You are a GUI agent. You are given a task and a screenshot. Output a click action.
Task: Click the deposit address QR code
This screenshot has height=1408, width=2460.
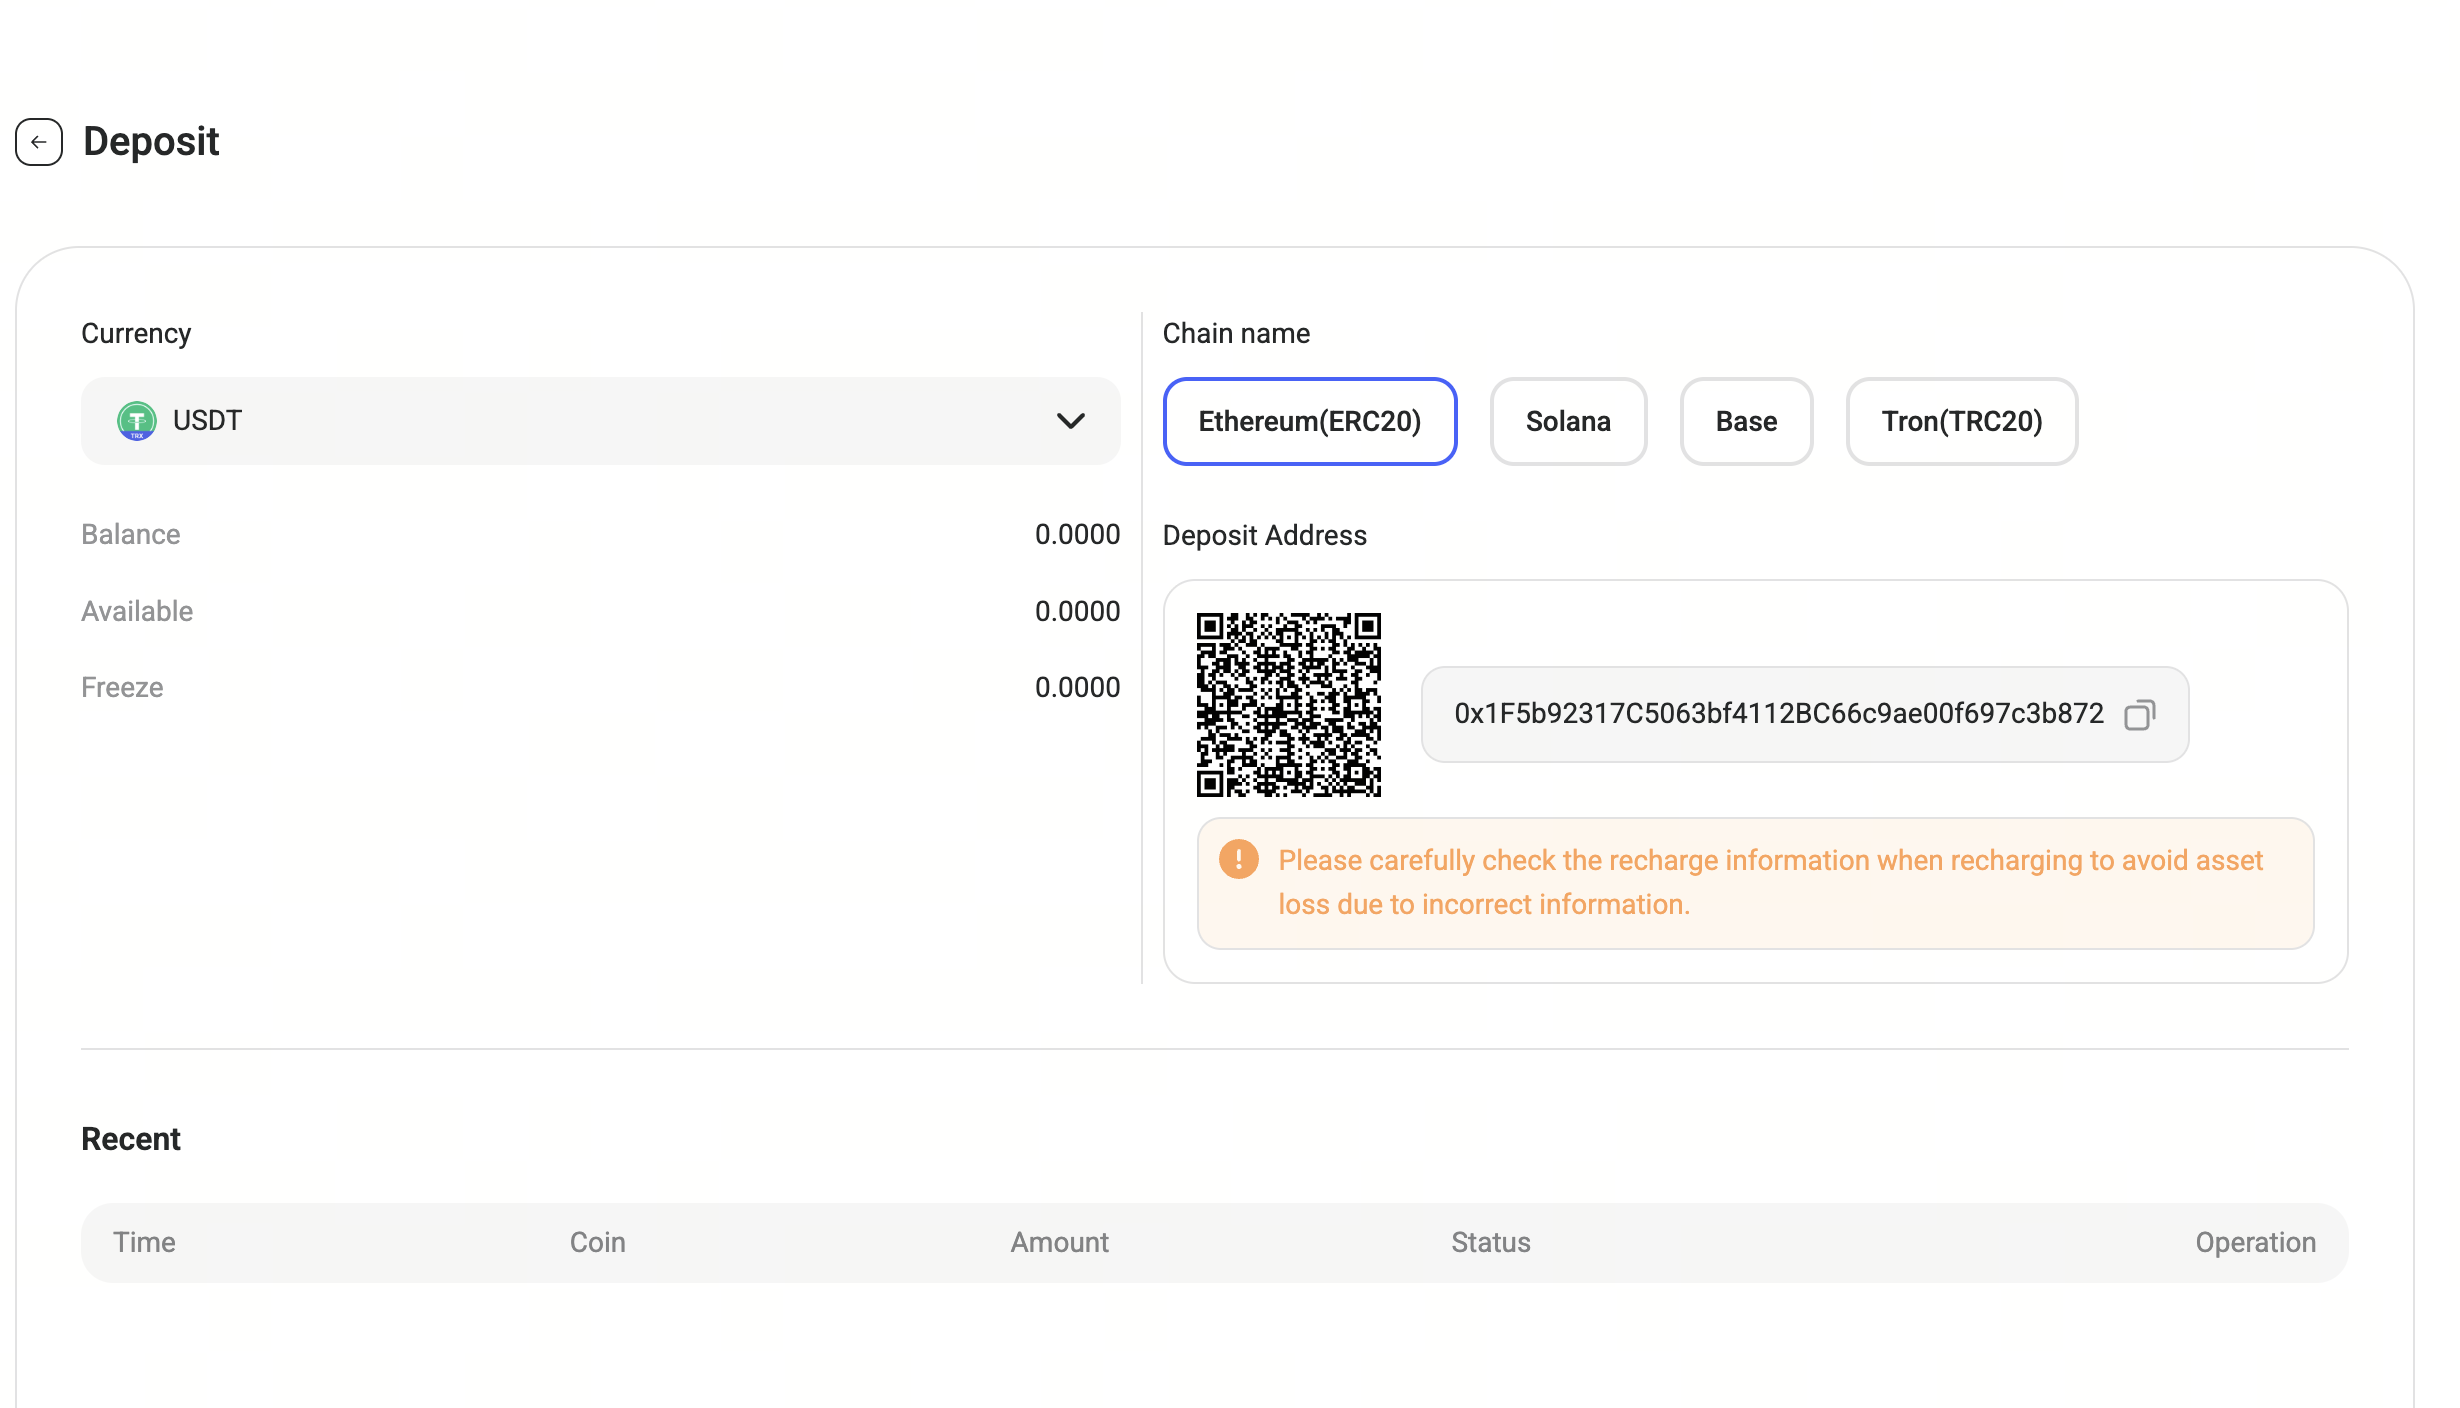click(x=1288, y=705)
